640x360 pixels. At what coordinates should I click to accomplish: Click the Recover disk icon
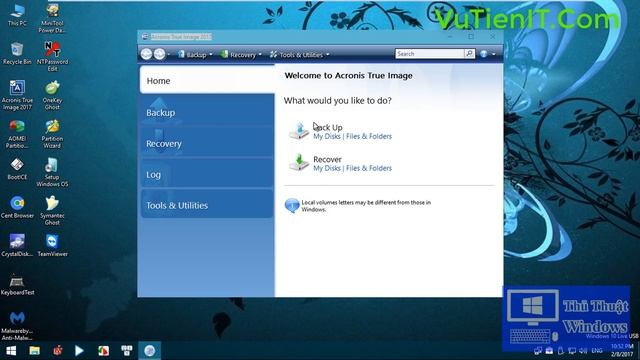299,163
